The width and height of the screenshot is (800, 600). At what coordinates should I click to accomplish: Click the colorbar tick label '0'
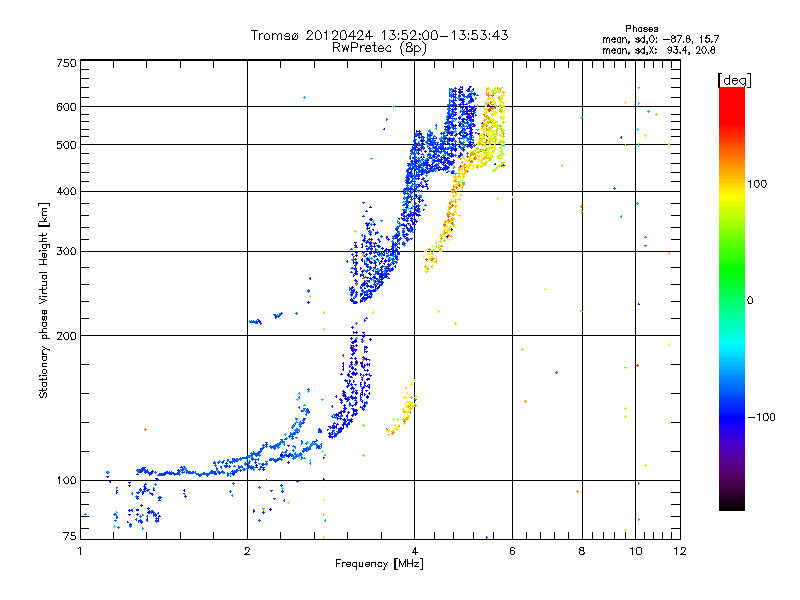coord(750,301)
